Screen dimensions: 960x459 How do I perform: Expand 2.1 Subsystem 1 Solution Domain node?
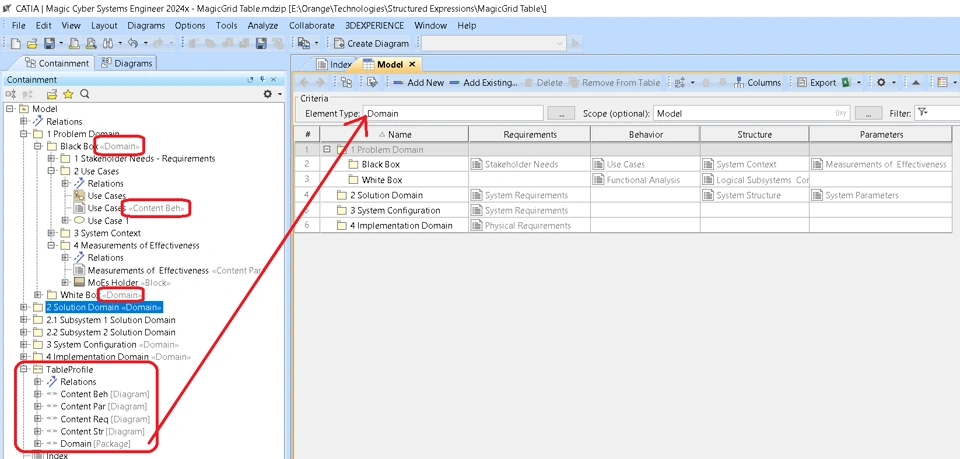(x=23, y=319)
